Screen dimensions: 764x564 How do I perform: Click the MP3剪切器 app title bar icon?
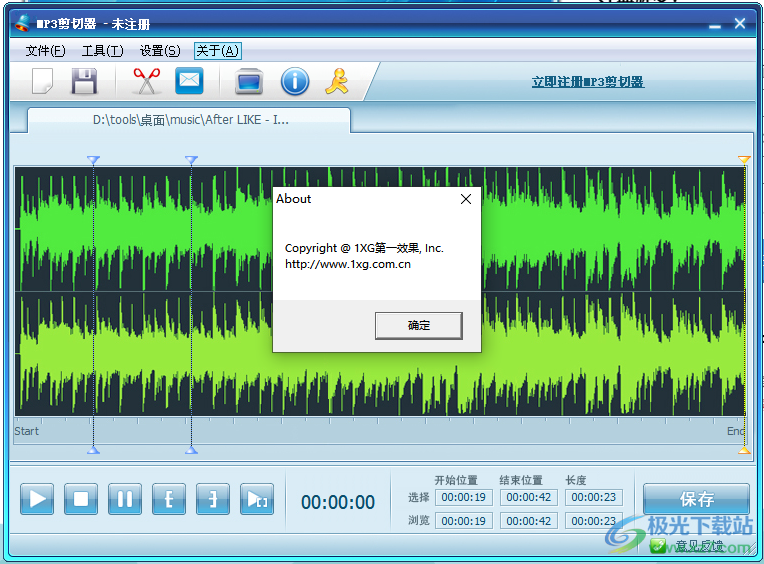[22, 23]
